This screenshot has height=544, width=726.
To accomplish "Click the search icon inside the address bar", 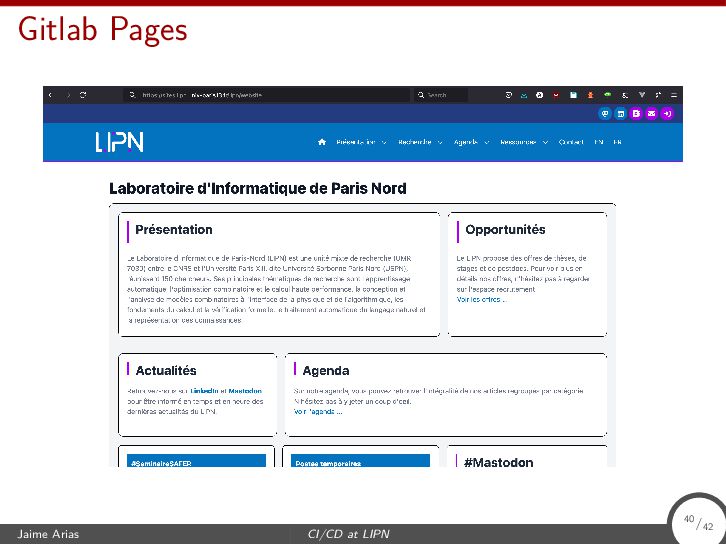I will 132,95.
